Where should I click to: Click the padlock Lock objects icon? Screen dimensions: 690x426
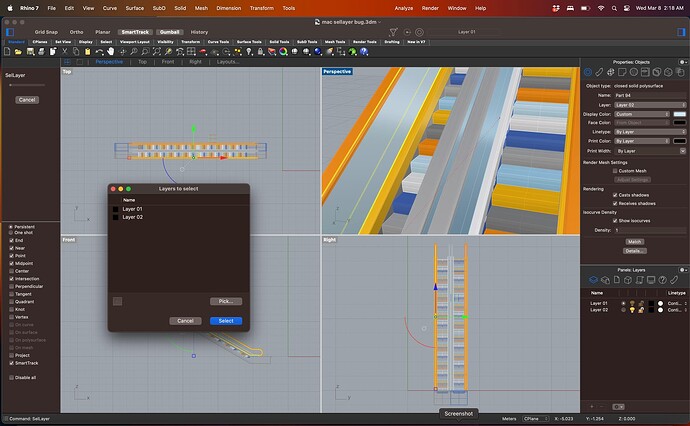tap(261, 51)
